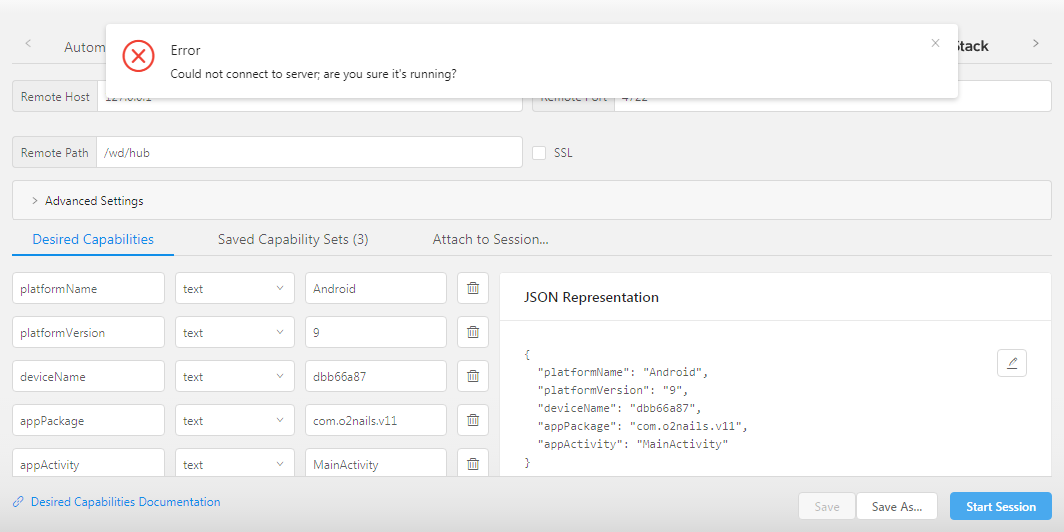Enable the SSL checkbox
The width and height of the screenshot is (1064, 532).
click(x=539, y=153)
